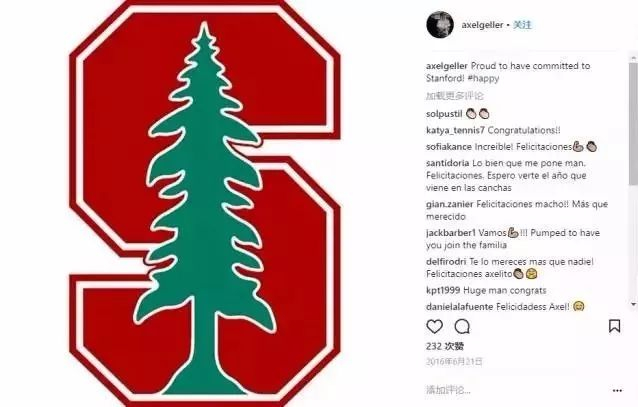Click the comment speech bubble icon
Viewport: 638px width, 407px height.
coord(462,326)
